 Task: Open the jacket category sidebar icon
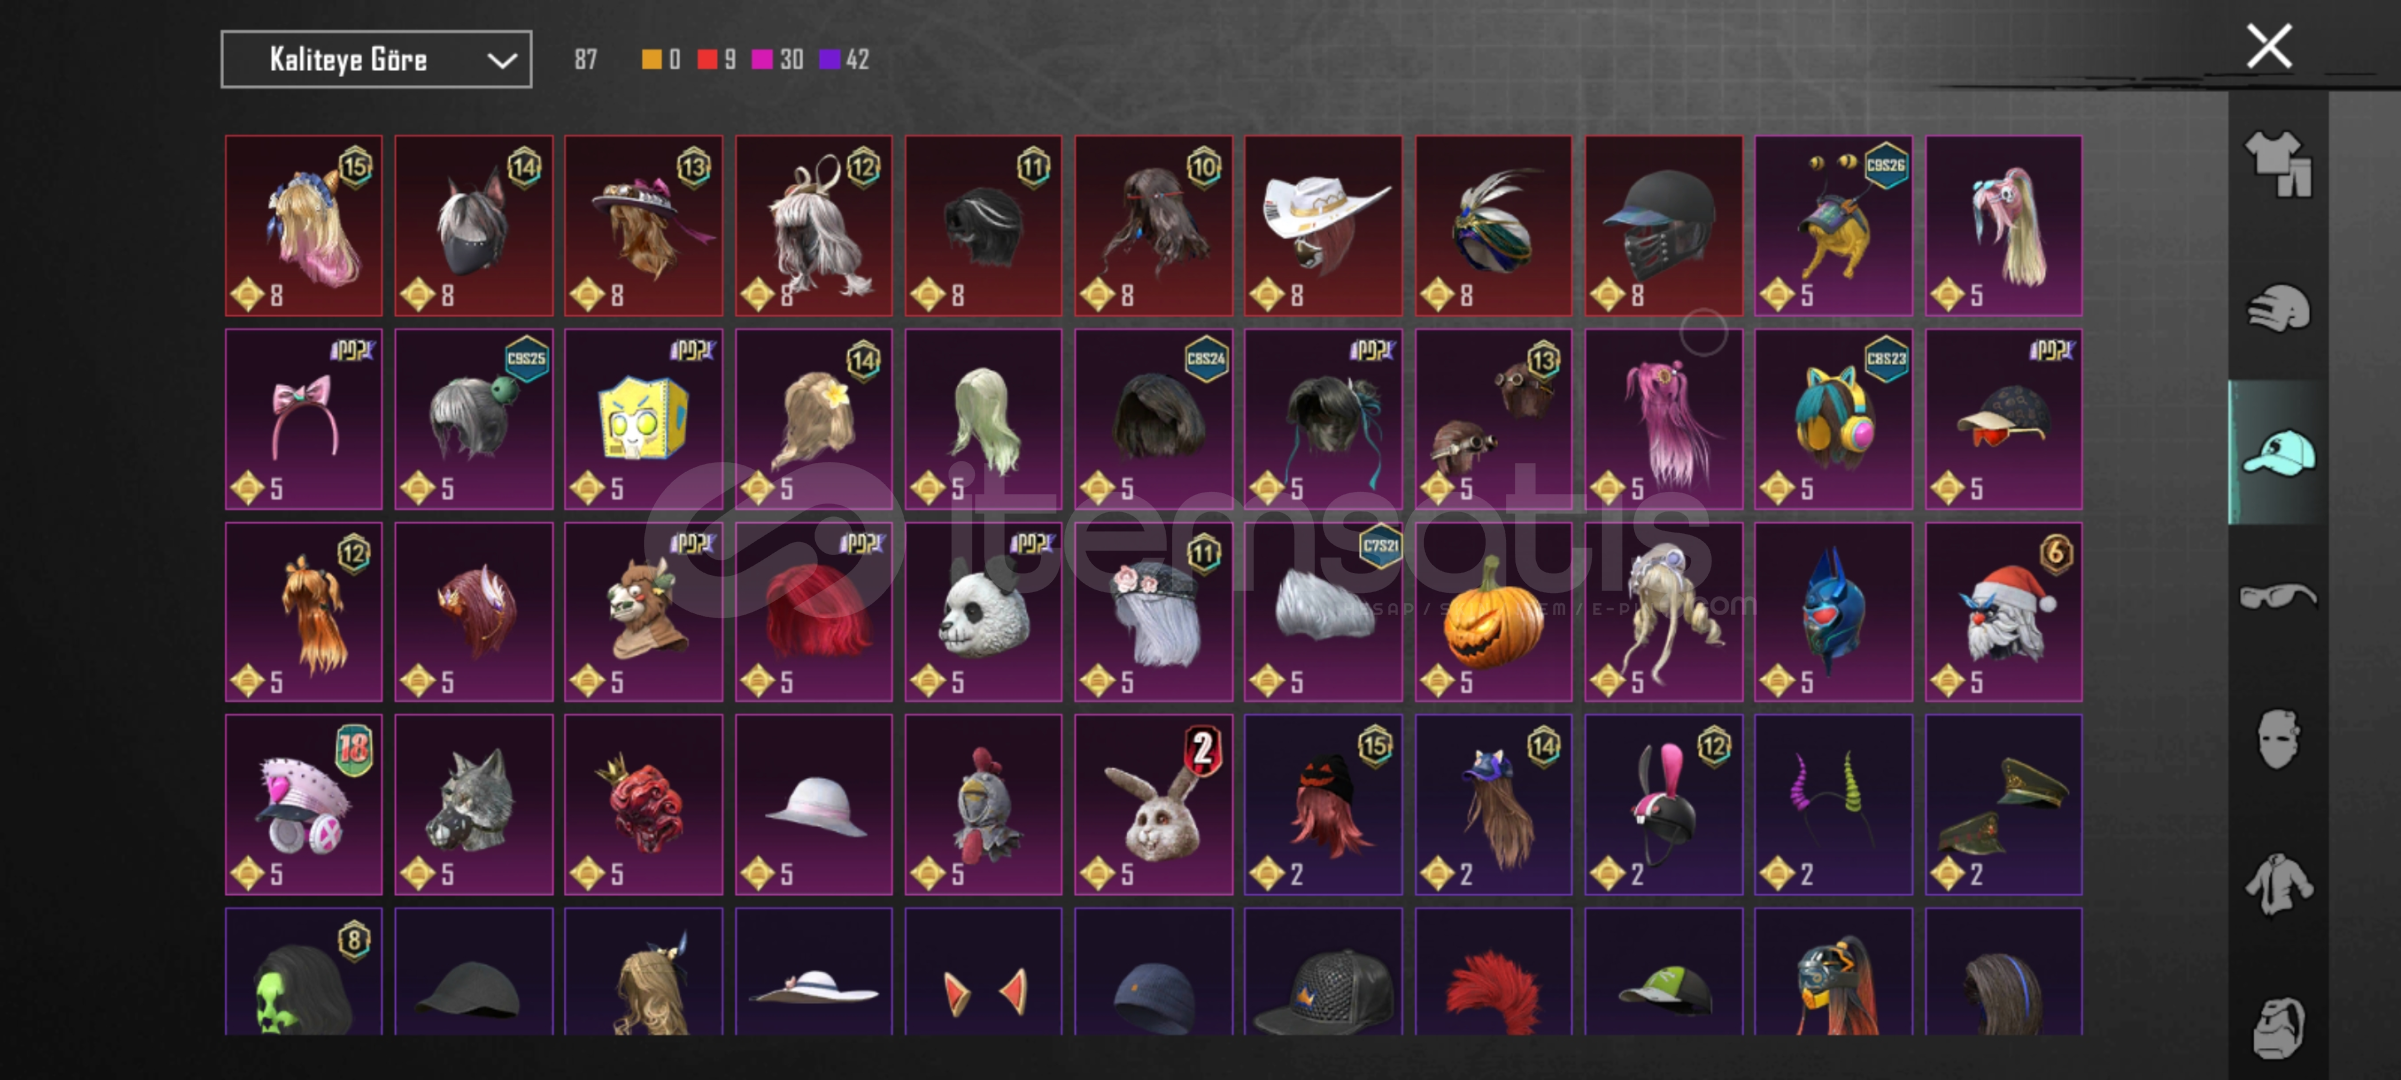point(2279,884)
